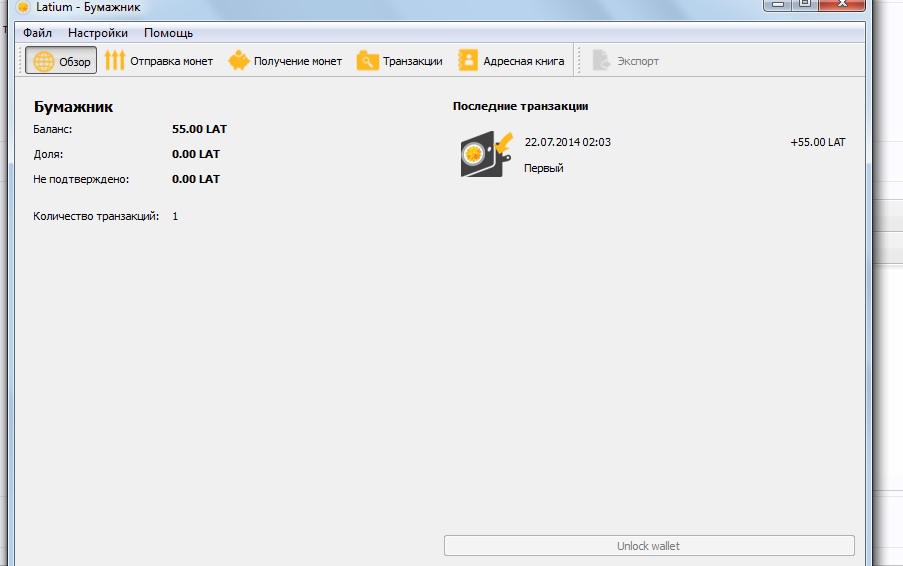
Task: Click the Latium coin icon in title bar
Action: pos(22,7)
